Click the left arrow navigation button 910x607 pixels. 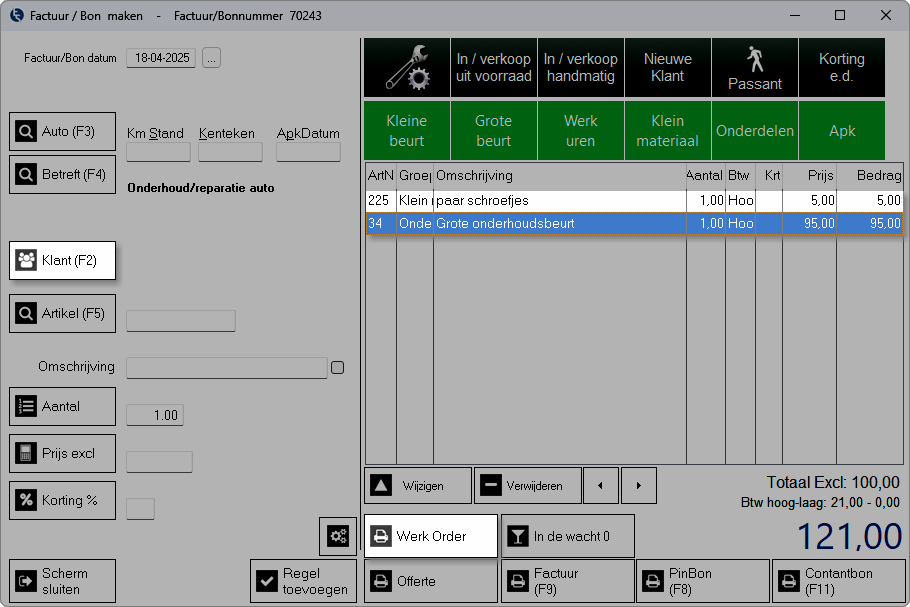(x=601, y=485)
